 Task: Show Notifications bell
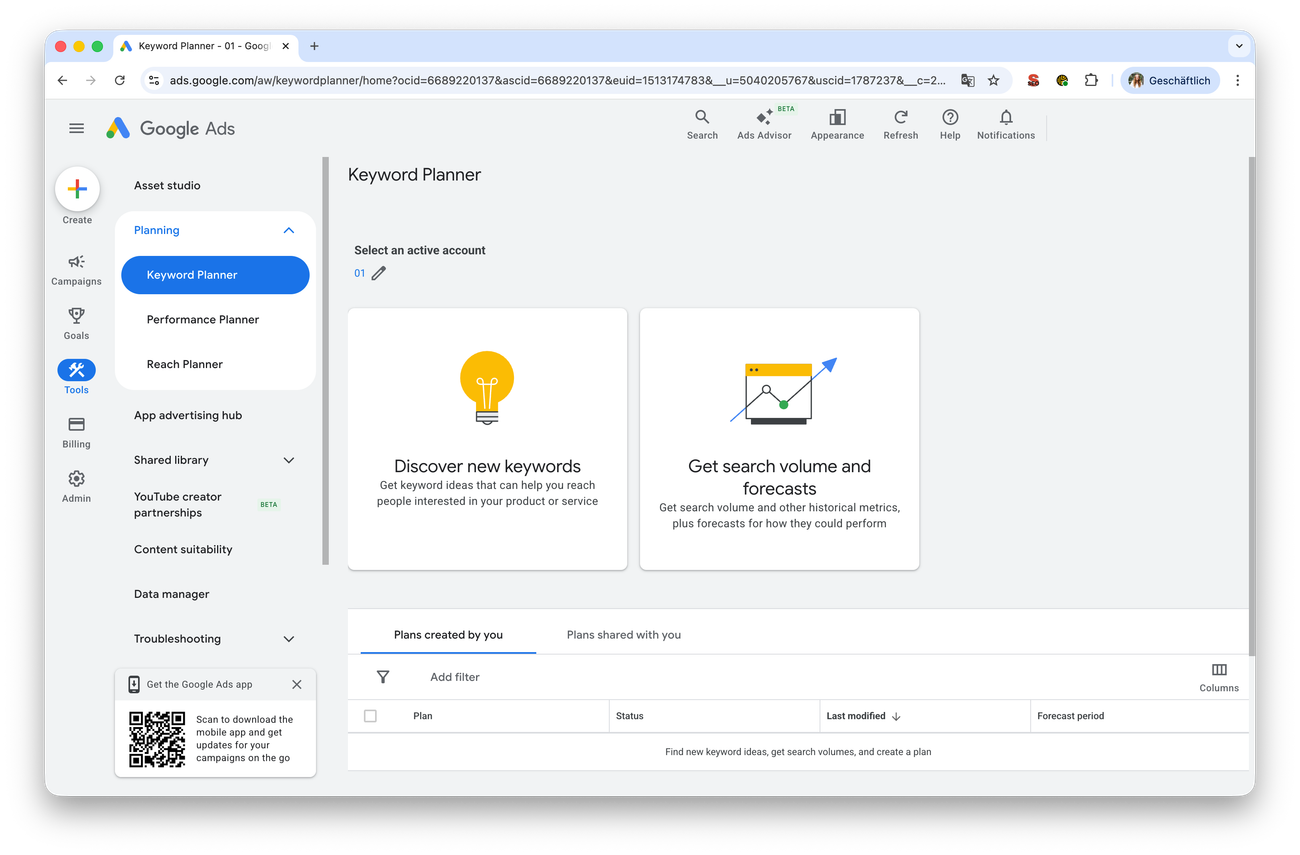[1006, 125]
